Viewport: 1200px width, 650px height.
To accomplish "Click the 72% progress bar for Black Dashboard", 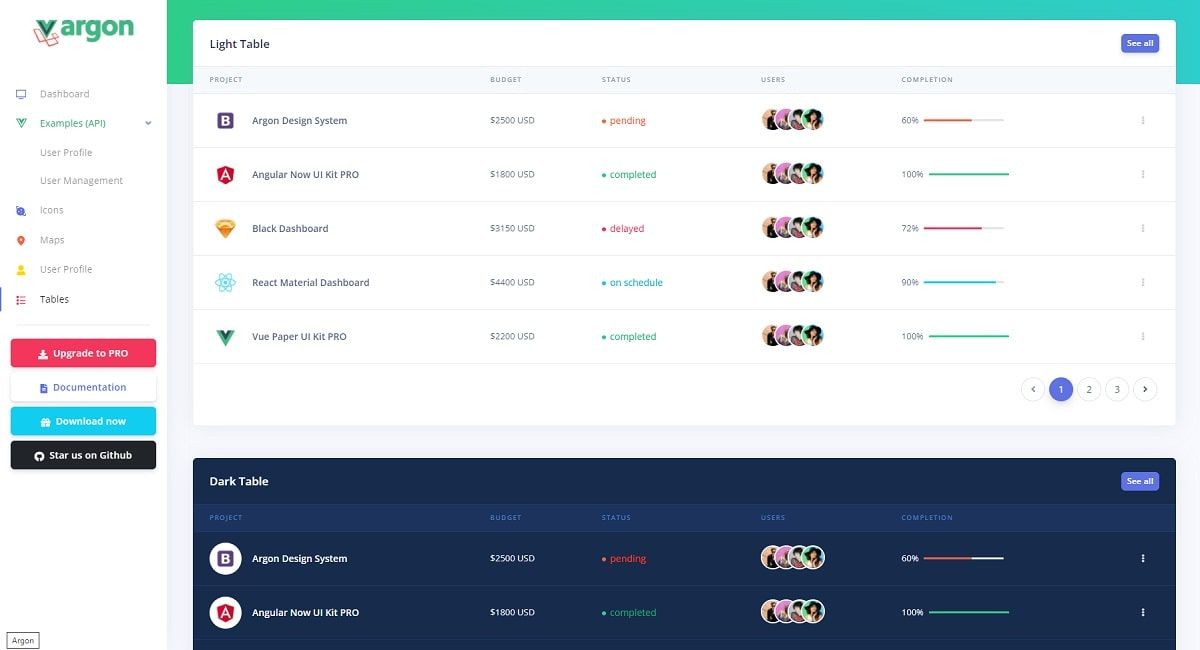I will pyautogui.click(x=964, y=229).
